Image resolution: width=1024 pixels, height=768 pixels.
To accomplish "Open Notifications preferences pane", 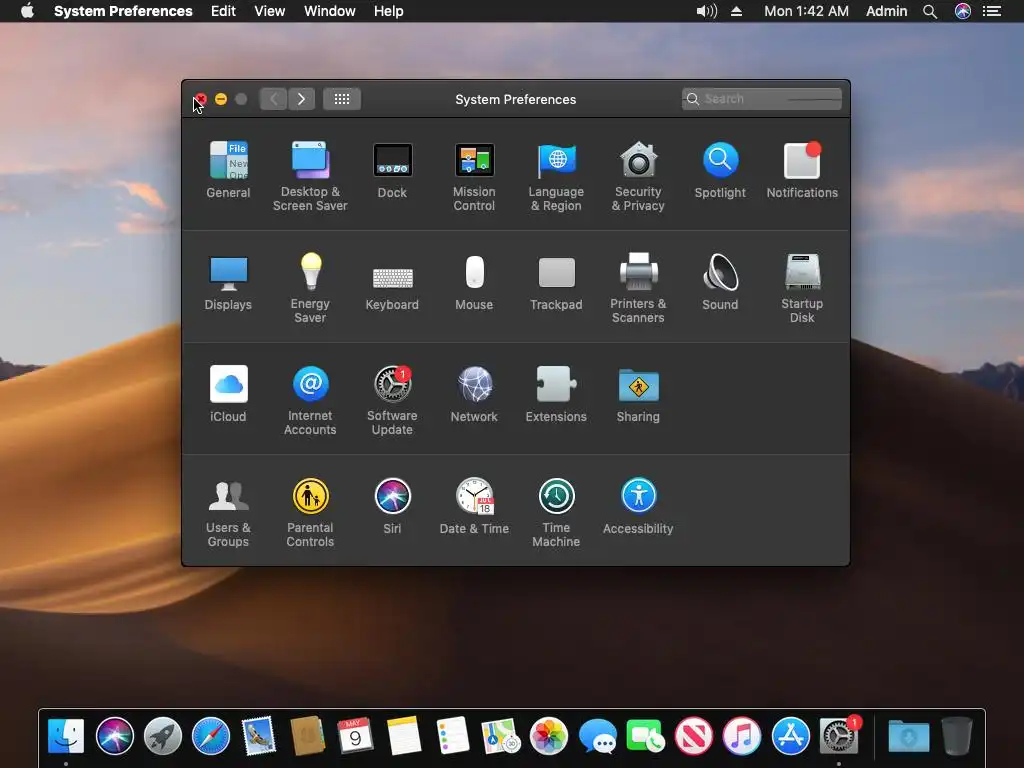I will (802, 169).
